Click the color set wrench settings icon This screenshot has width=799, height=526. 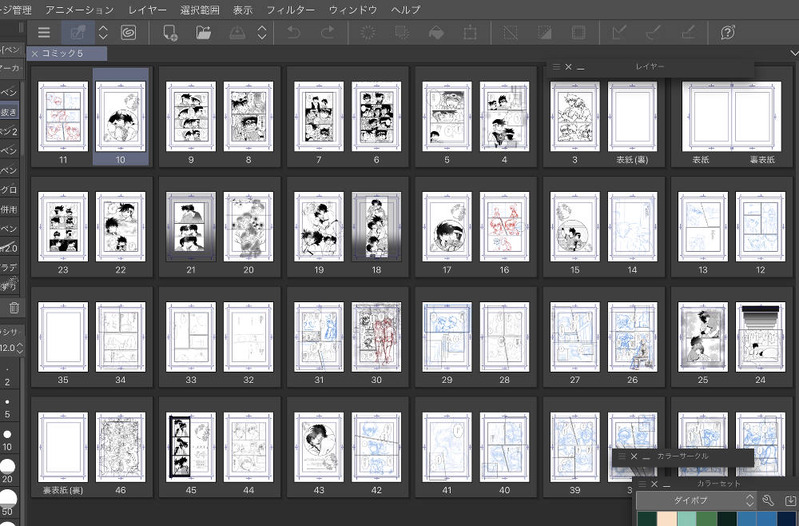click(x=768, y=500)
